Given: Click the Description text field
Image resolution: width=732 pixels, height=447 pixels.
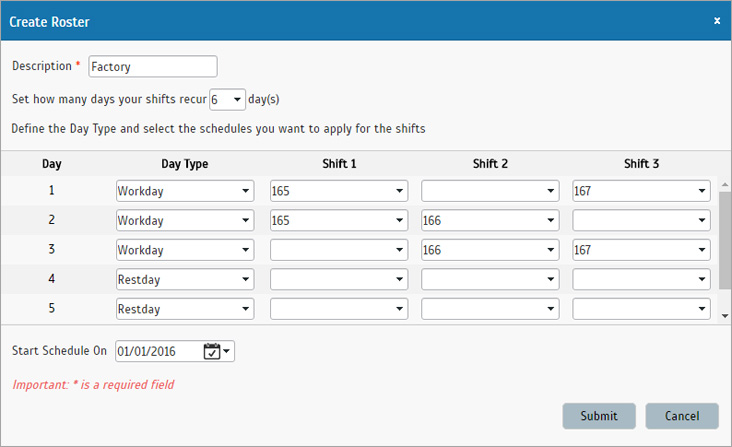Looking at the screenshot, I should pyautogui.click(x=152, y=67).
